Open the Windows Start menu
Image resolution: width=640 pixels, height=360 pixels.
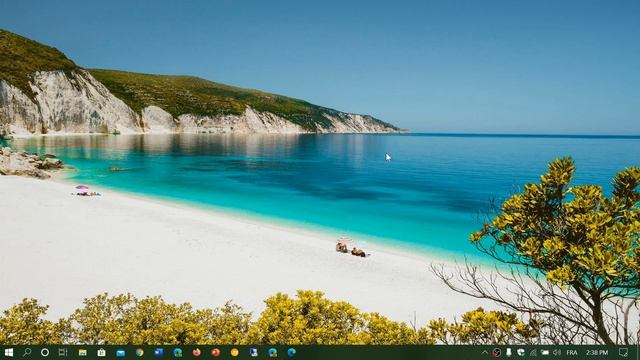pos(9,352)
